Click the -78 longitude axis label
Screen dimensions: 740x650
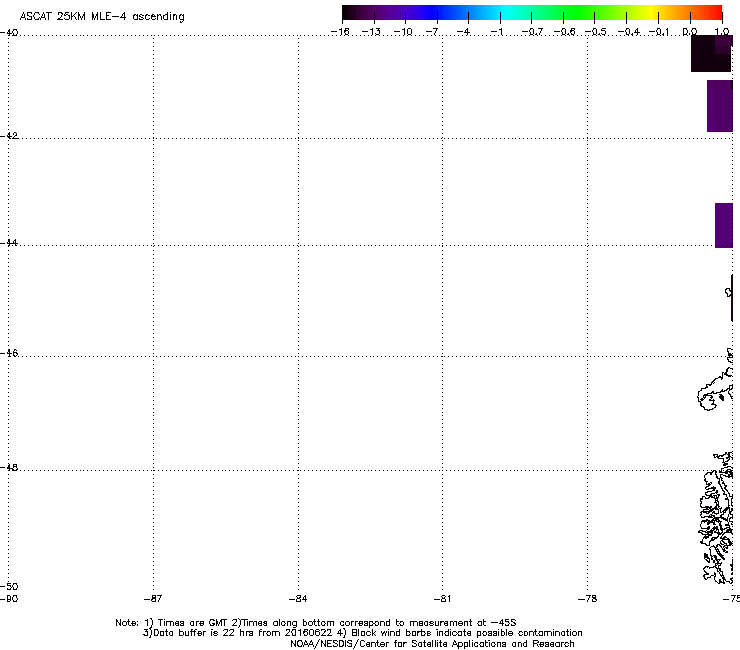[588, 599]
